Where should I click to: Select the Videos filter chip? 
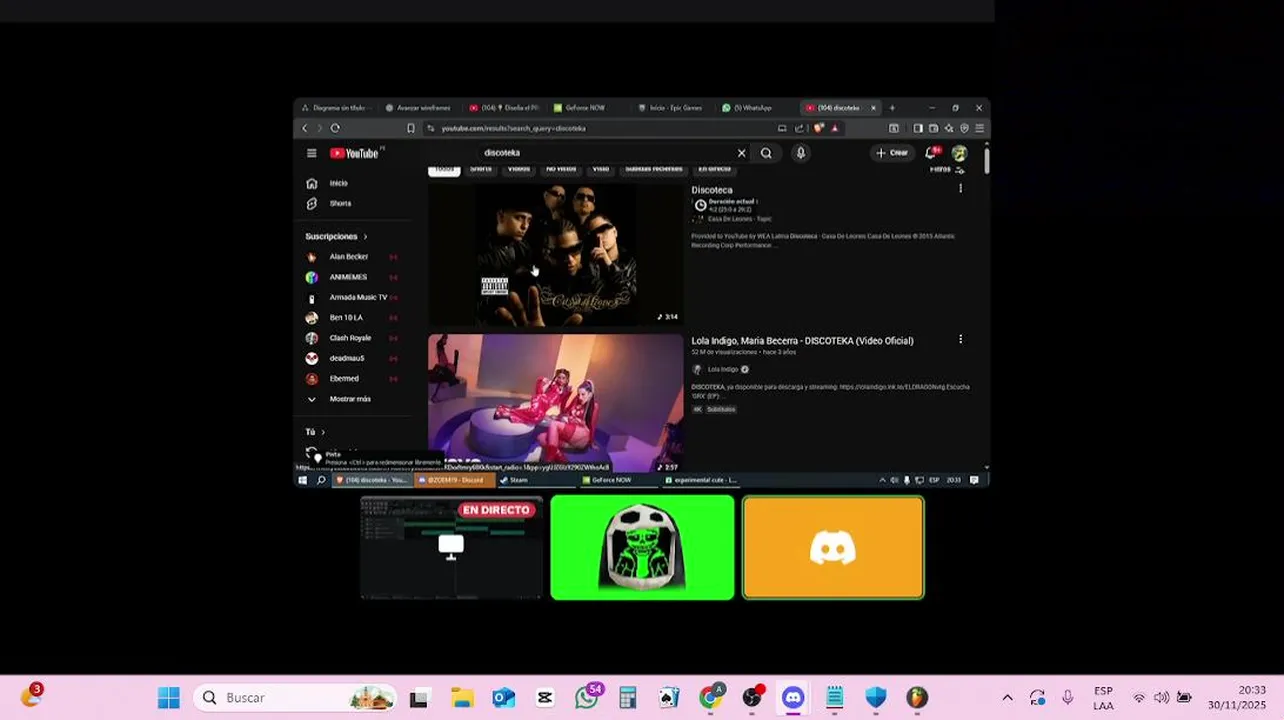pos(519,169)
